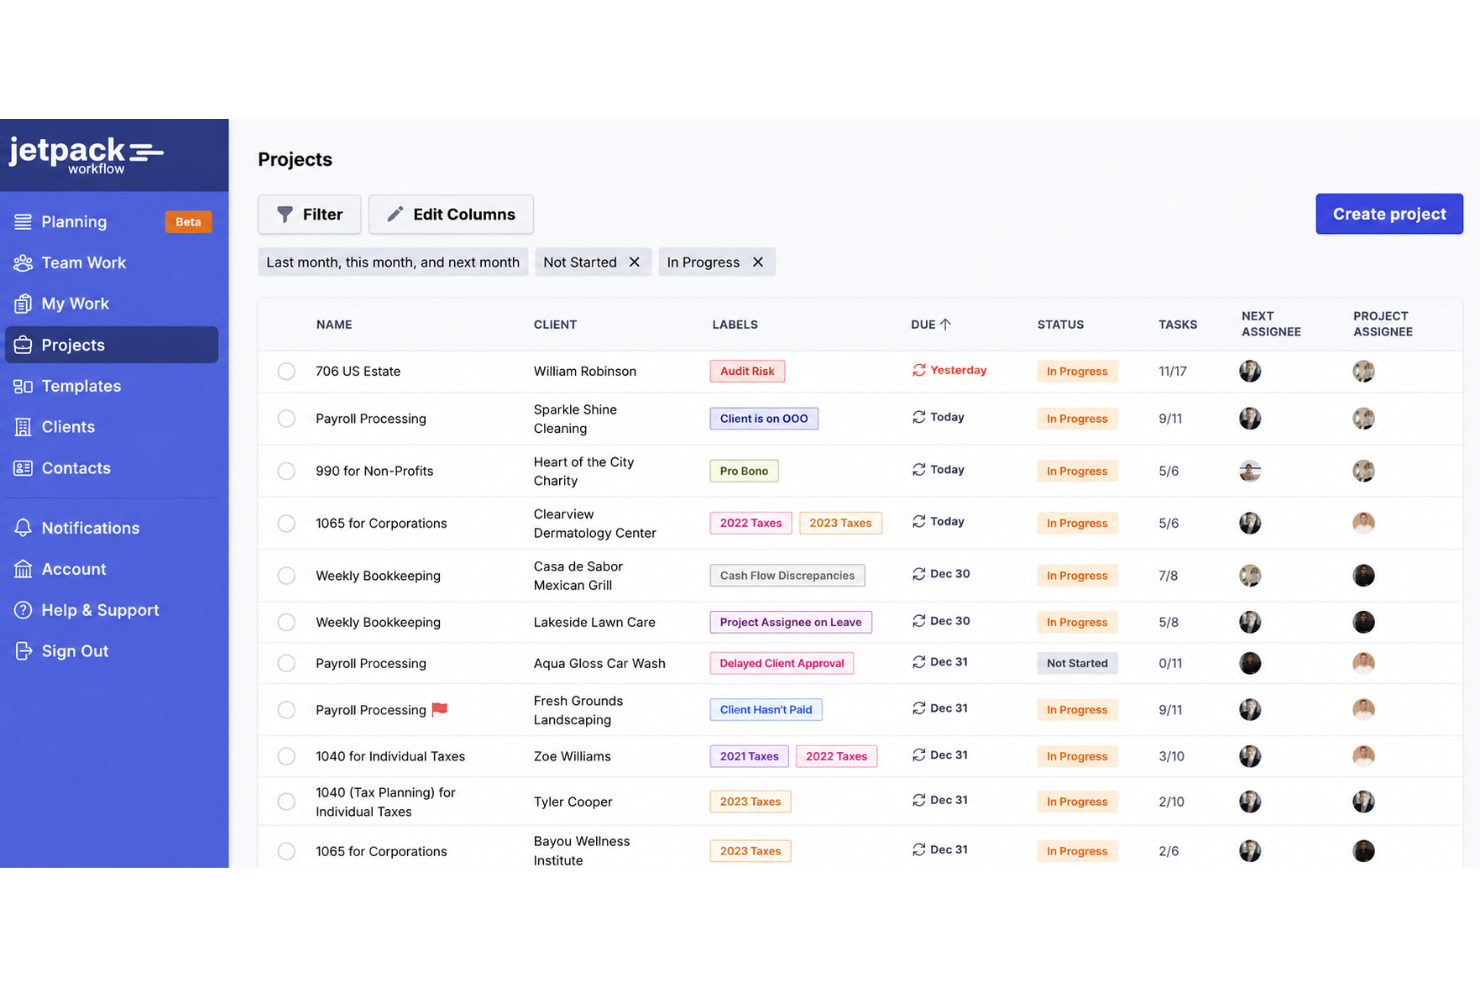Click the Due column sort arrow
Screen dimensions: 1480x987
click(946, 325)
